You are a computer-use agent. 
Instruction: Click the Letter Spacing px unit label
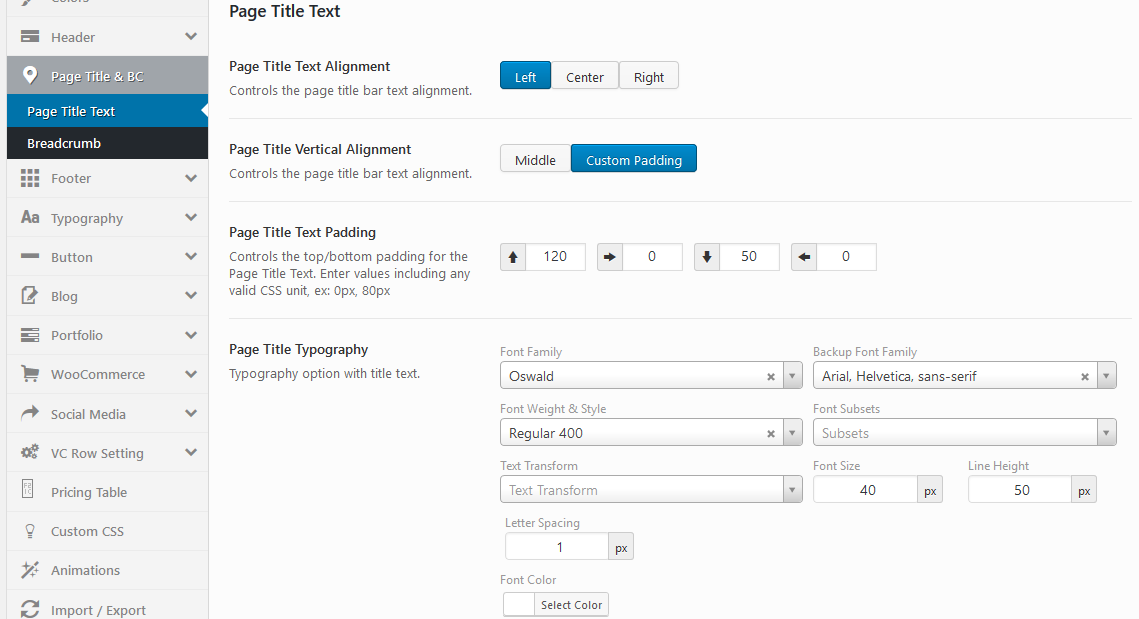click(x=621, y=547)
